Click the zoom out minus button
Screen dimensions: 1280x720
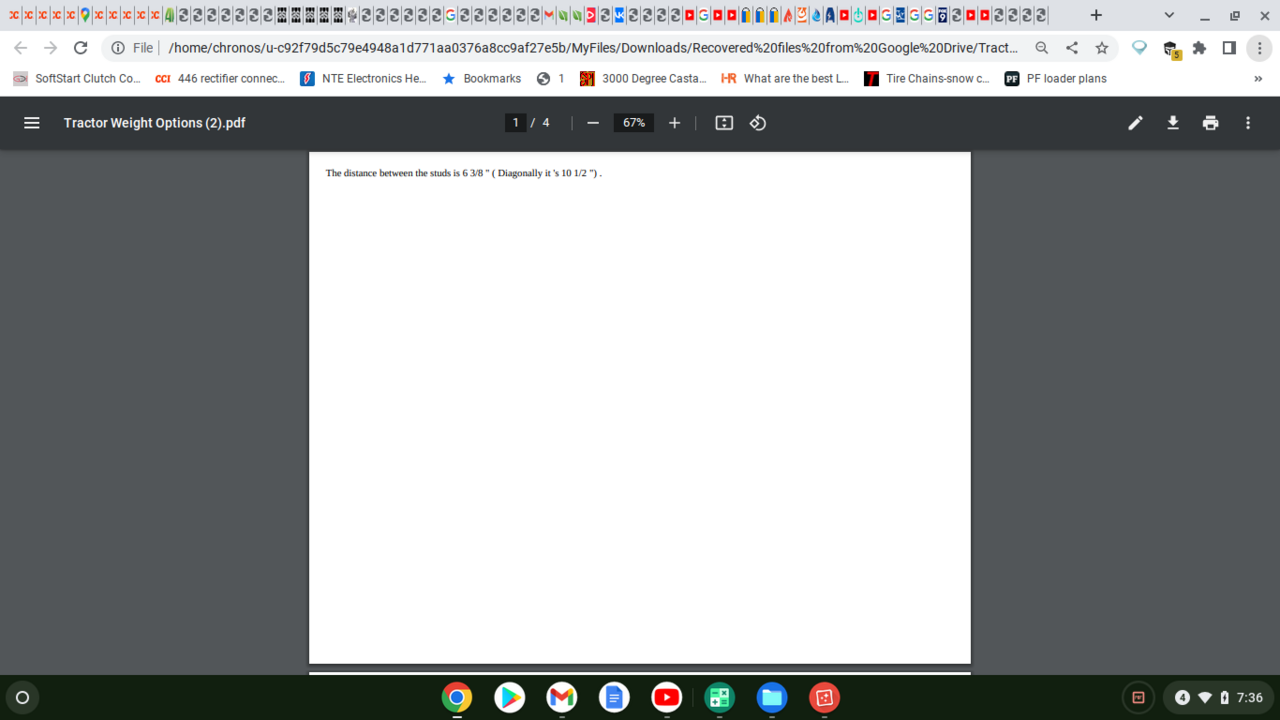pos(593,123)
